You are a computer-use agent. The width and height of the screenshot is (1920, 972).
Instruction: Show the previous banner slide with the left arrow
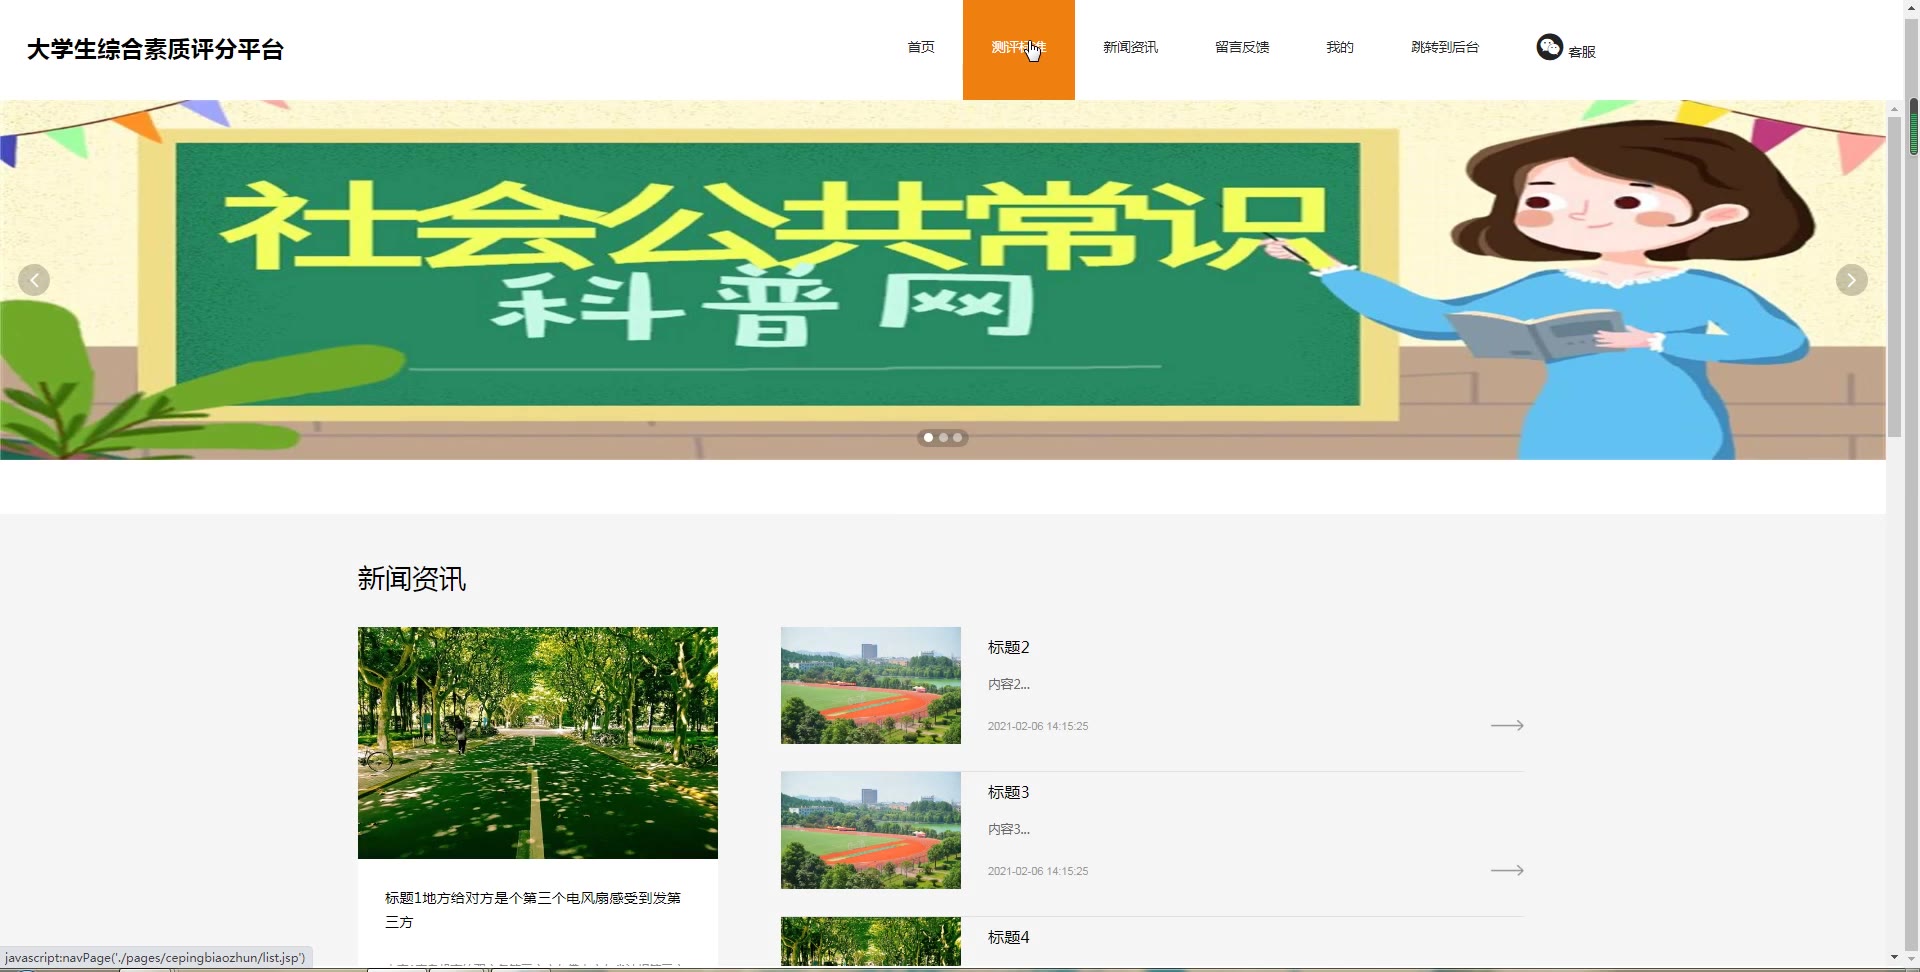click(34, 280)
